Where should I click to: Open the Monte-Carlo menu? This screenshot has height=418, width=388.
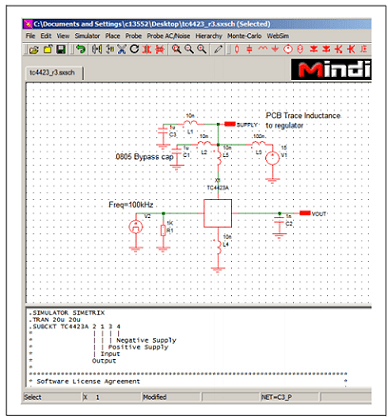244,36
